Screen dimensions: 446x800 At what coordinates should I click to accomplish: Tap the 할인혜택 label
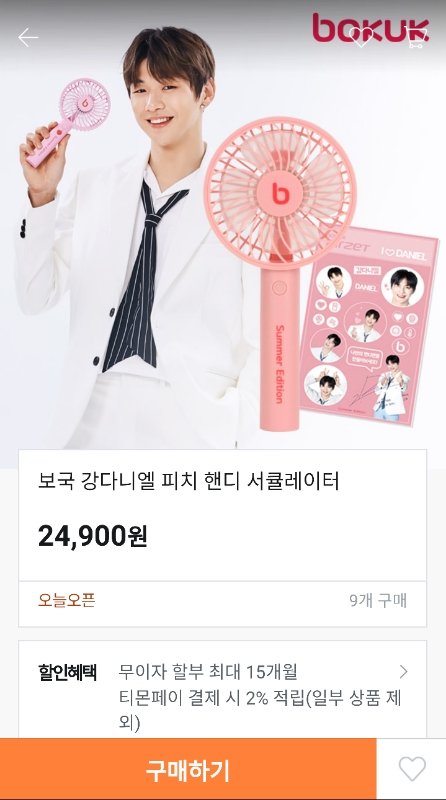pos(67,672)
